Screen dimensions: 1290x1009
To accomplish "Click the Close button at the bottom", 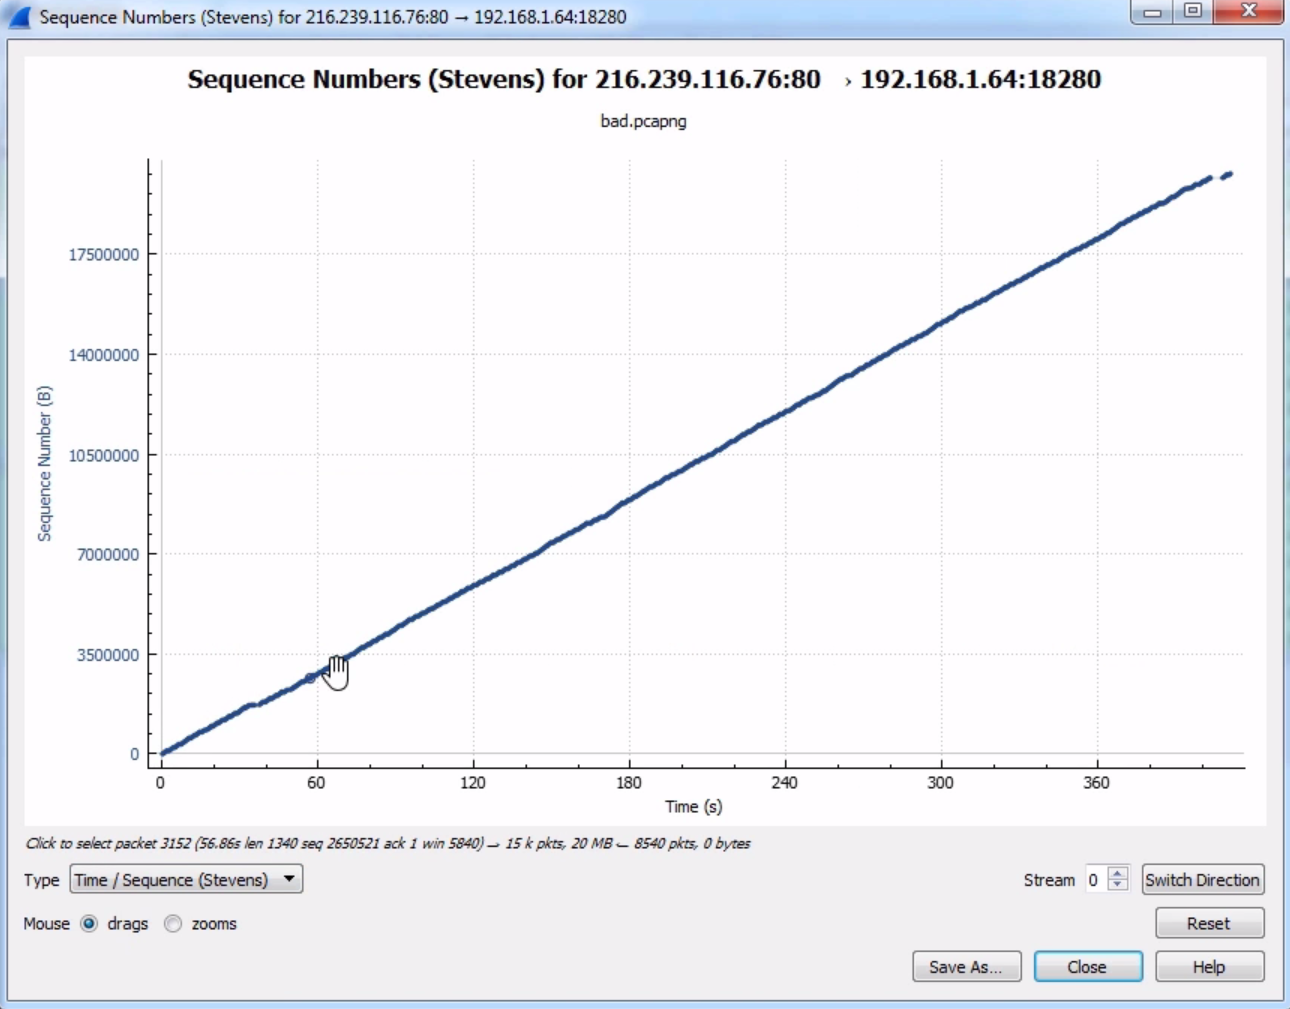I will [x=1087, y=967].
